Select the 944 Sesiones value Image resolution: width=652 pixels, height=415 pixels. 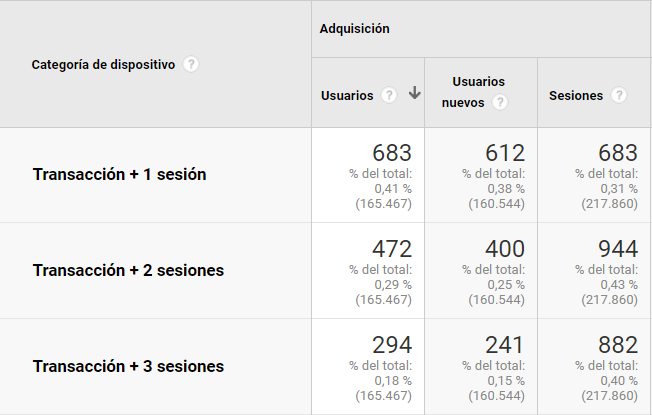pos(618,249)
